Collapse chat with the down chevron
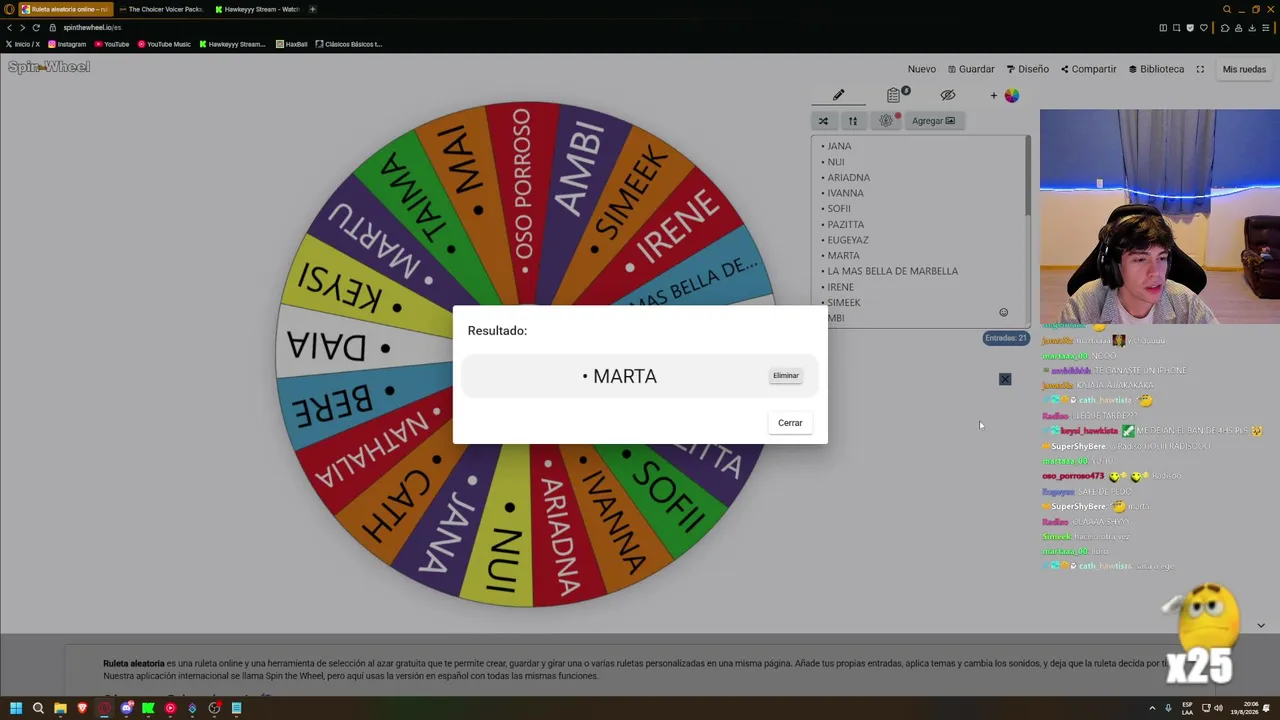Image resolution: width=1280 pixels, height=720 pixels. tap(1261, 625)
